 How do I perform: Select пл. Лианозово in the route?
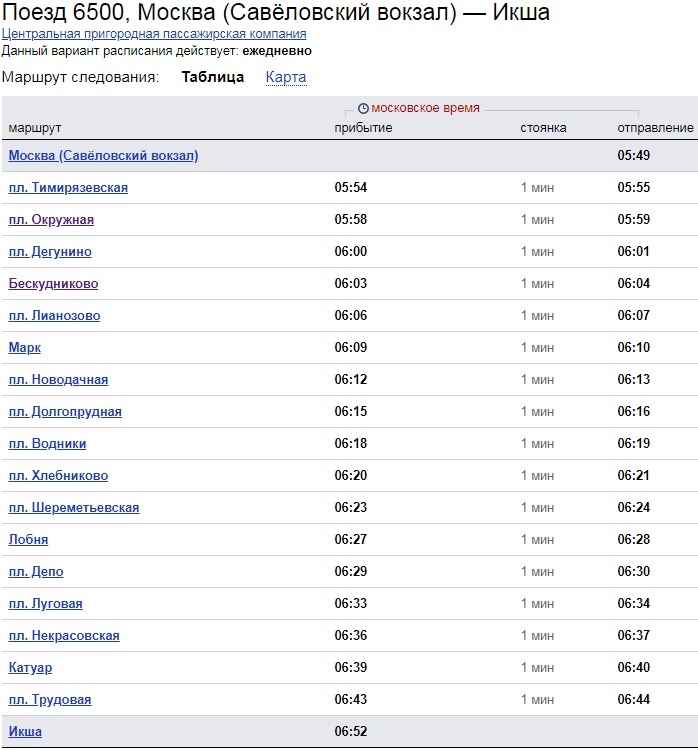click(x=55, y=316)
